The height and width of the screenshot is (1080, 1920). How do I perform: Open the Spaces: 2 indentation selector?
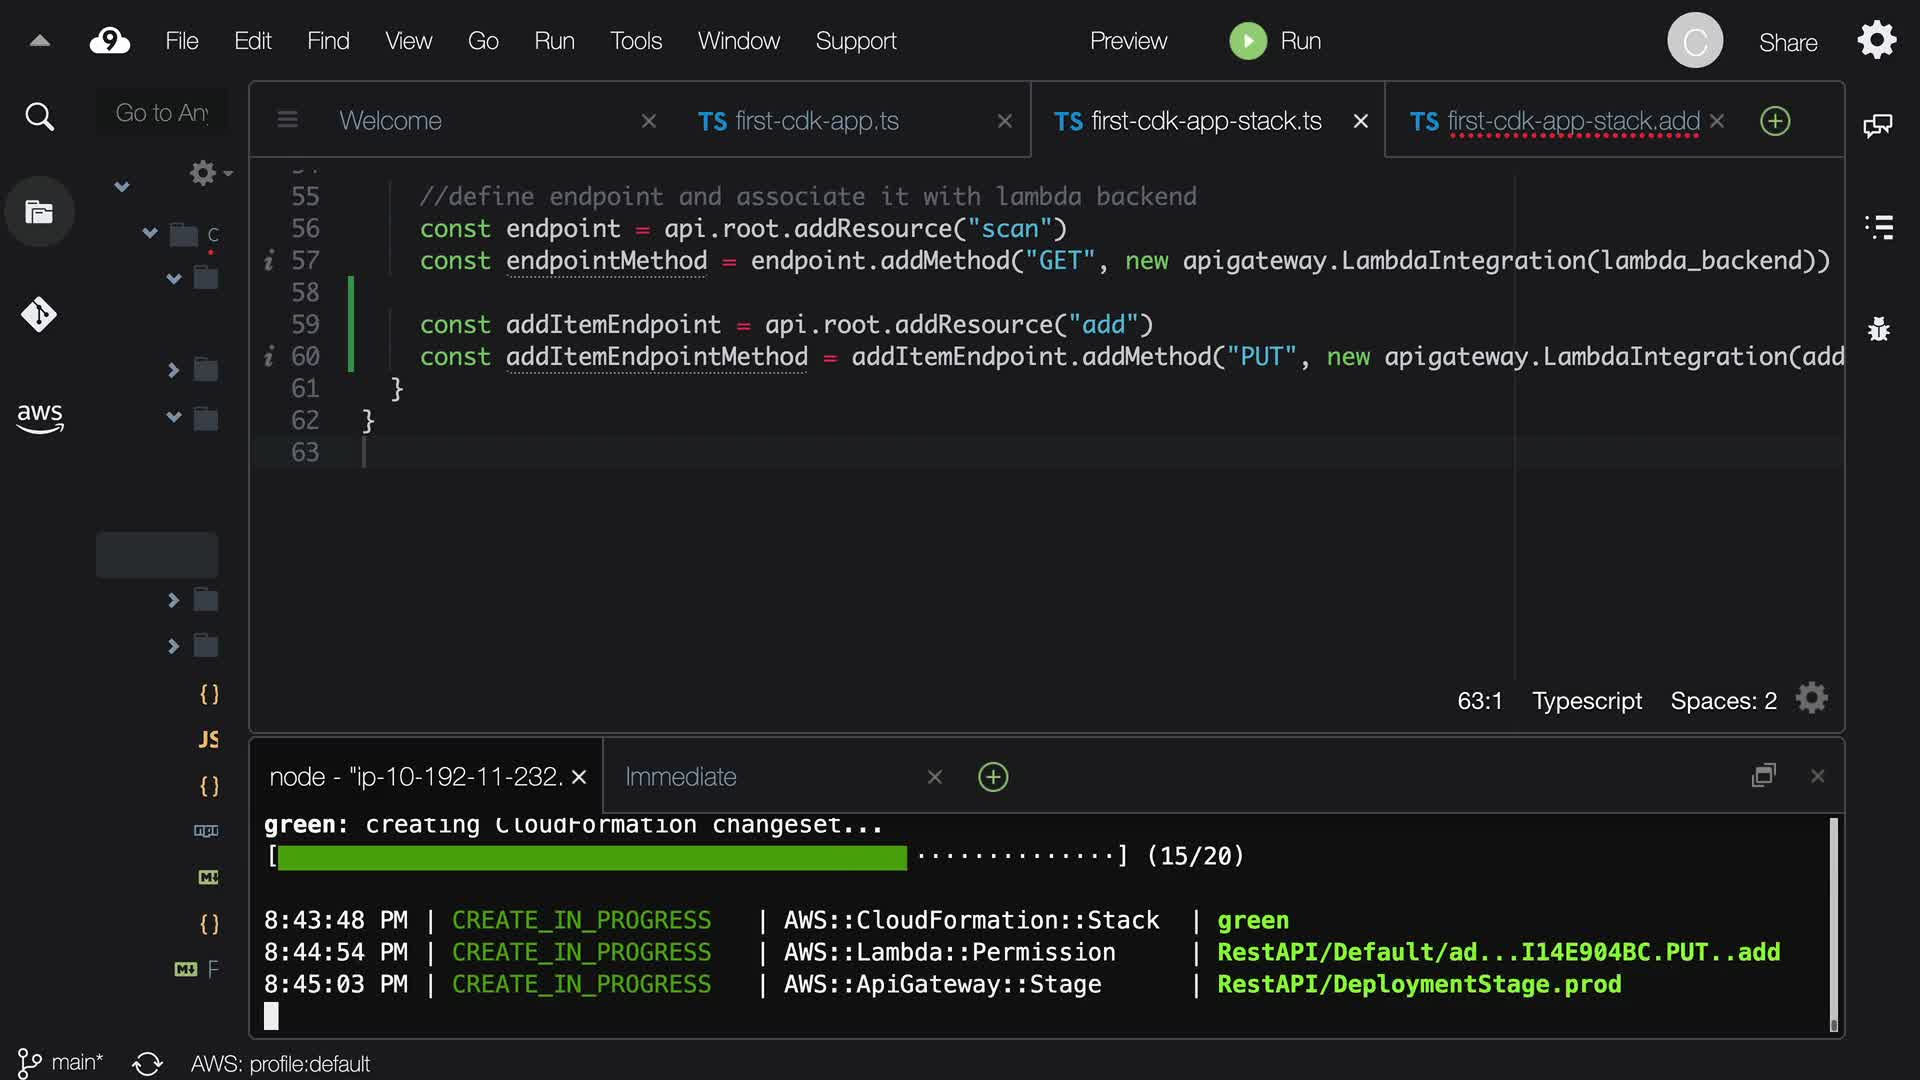pos(1723,701)
